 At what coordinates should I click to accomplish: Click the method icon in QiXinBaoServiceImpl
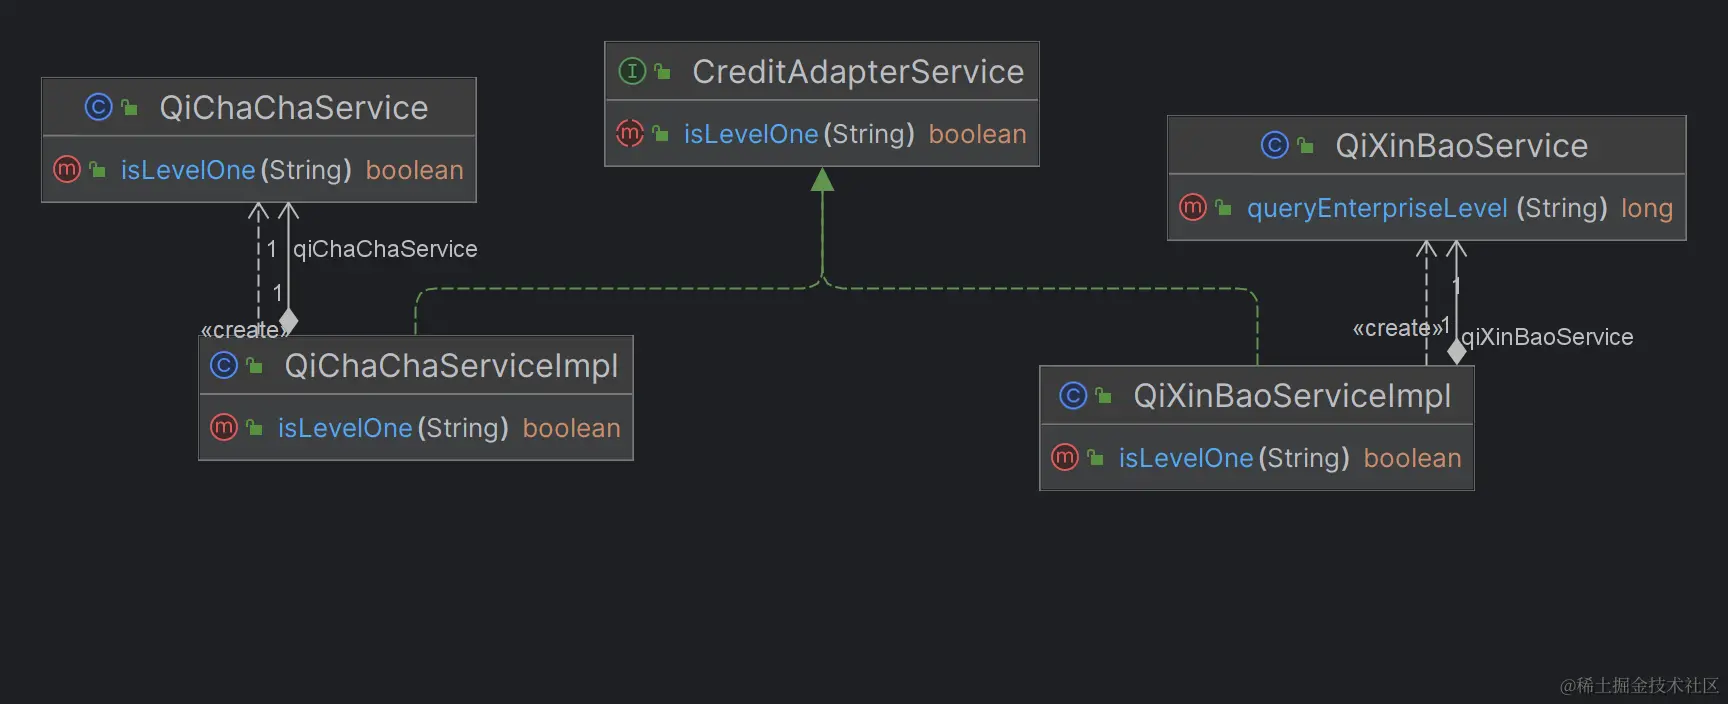[x=1064, y=457]
